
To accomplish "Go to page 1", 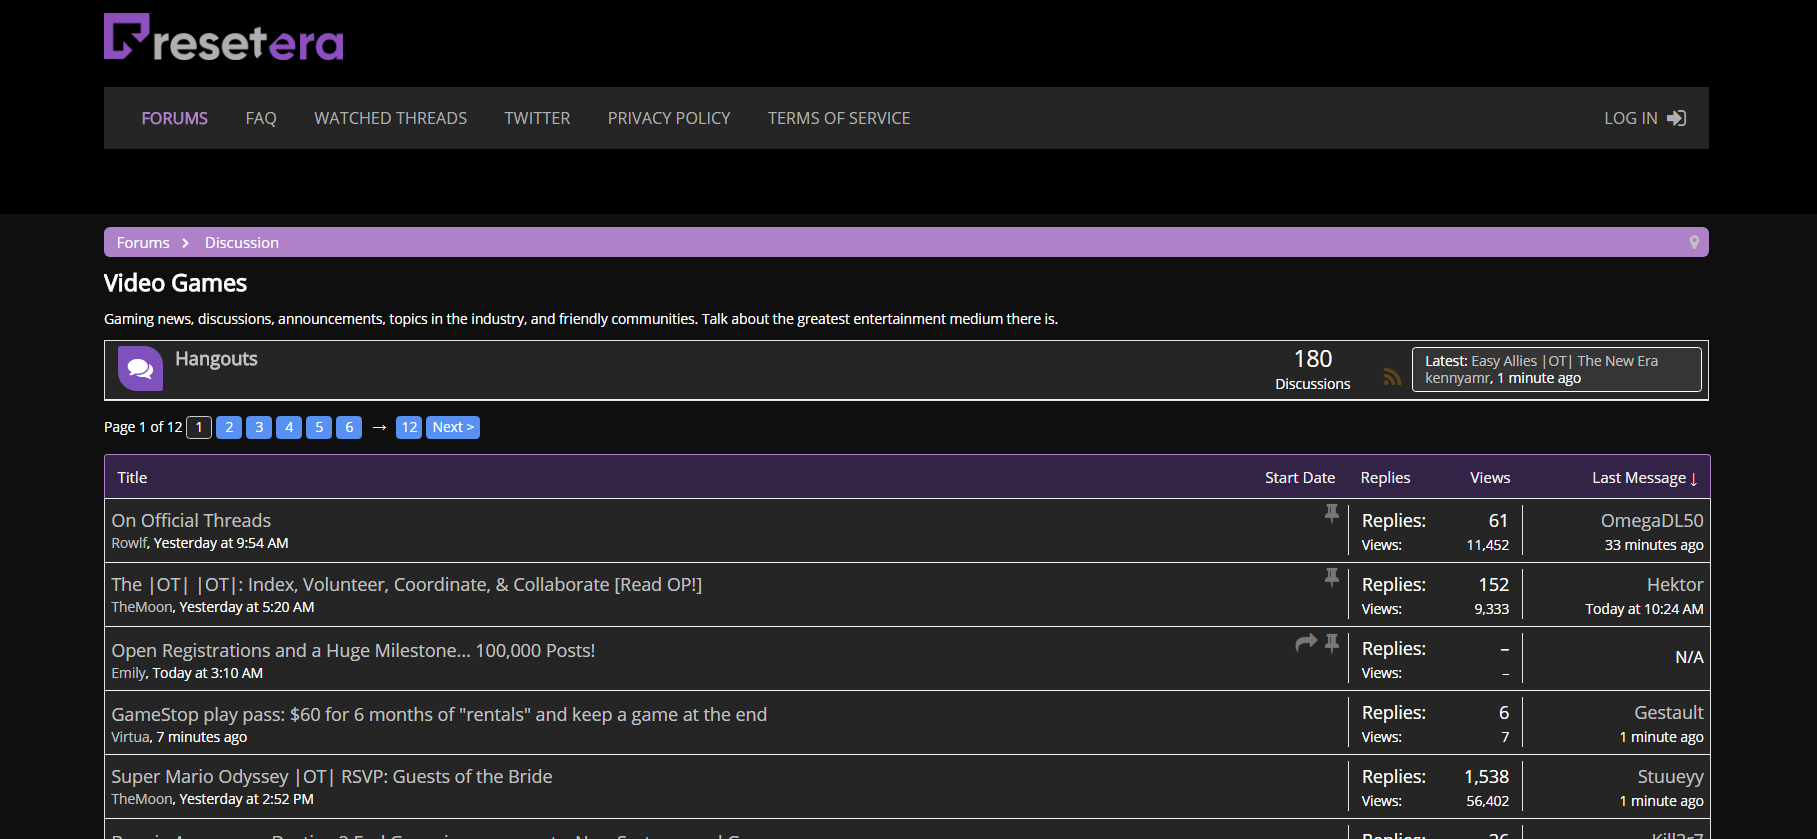I will pos(199,427).
